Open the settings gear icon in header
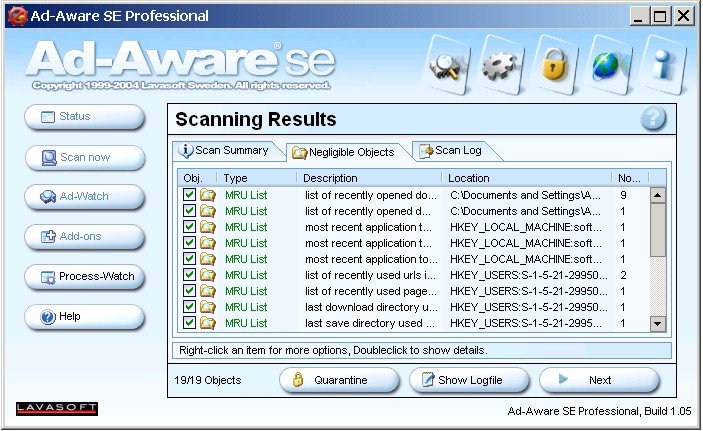Viewport: 703px width, 431px height. [x=501, y=67]
